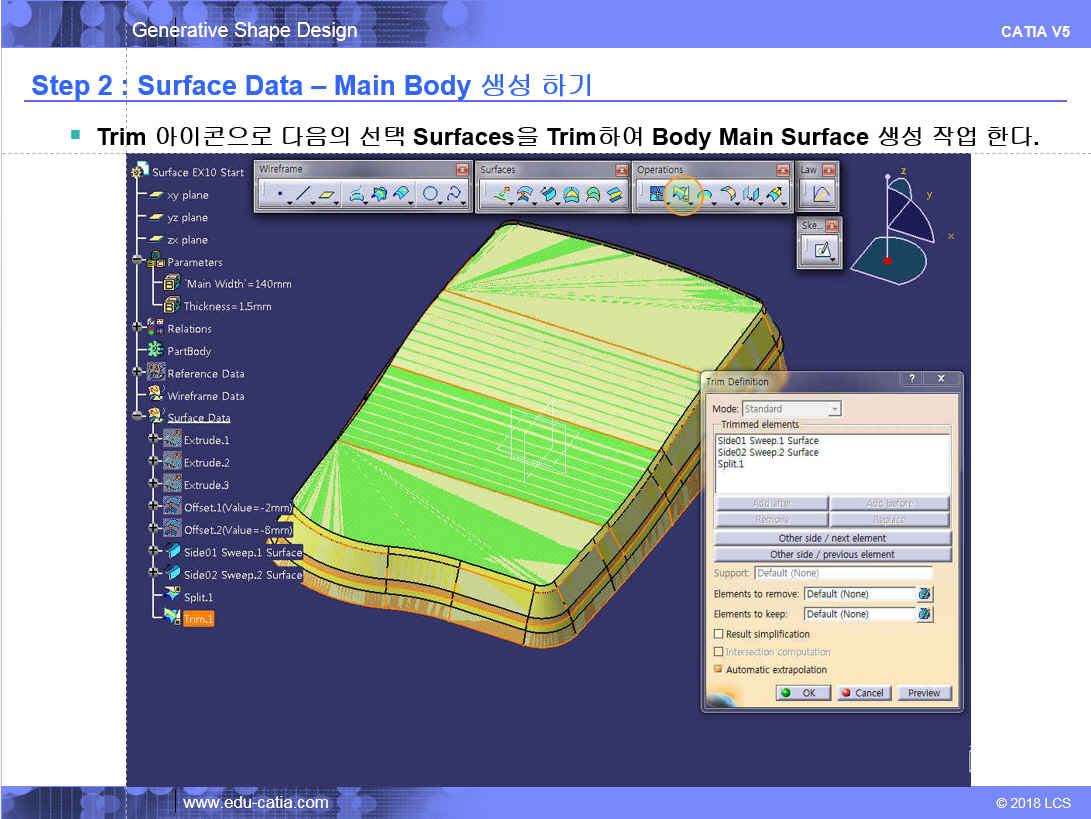The width and height of the screenshot is (1091, 819).
Task: Click the icon next to Elements to remove
Action: (924, 594)
